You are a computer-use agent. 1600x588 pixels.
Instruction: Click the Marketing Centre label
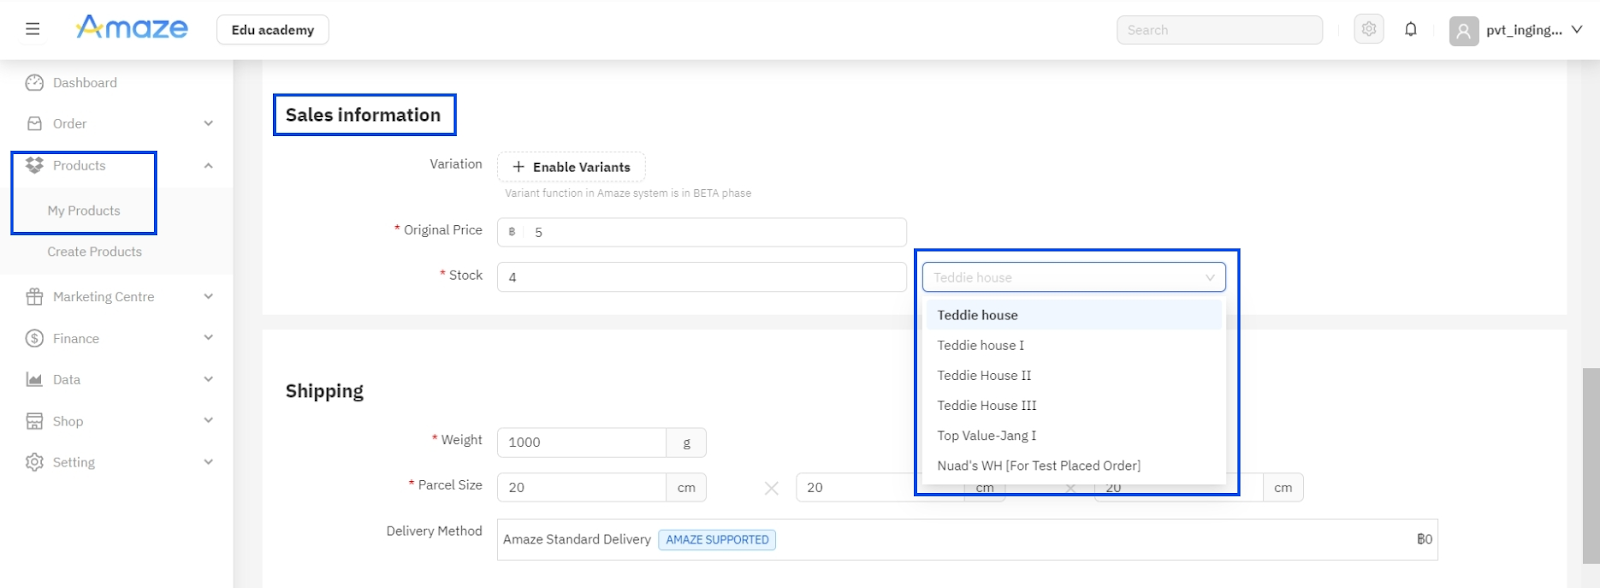coord(104,297)
